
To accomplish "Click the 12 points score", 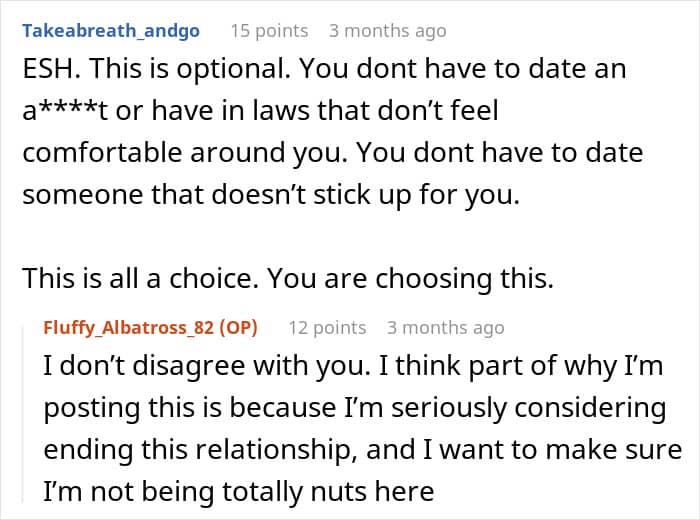I will [x=327, y=328].
